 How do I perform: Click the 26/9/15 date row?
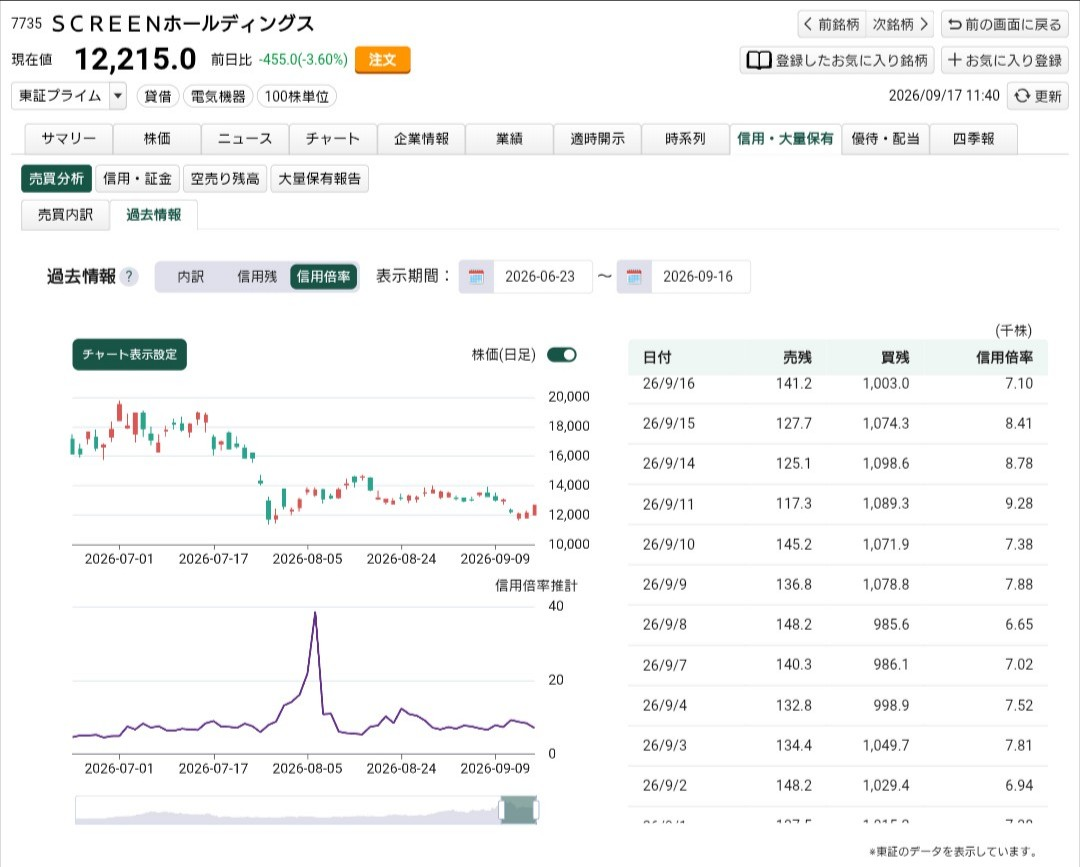point(838,424)
